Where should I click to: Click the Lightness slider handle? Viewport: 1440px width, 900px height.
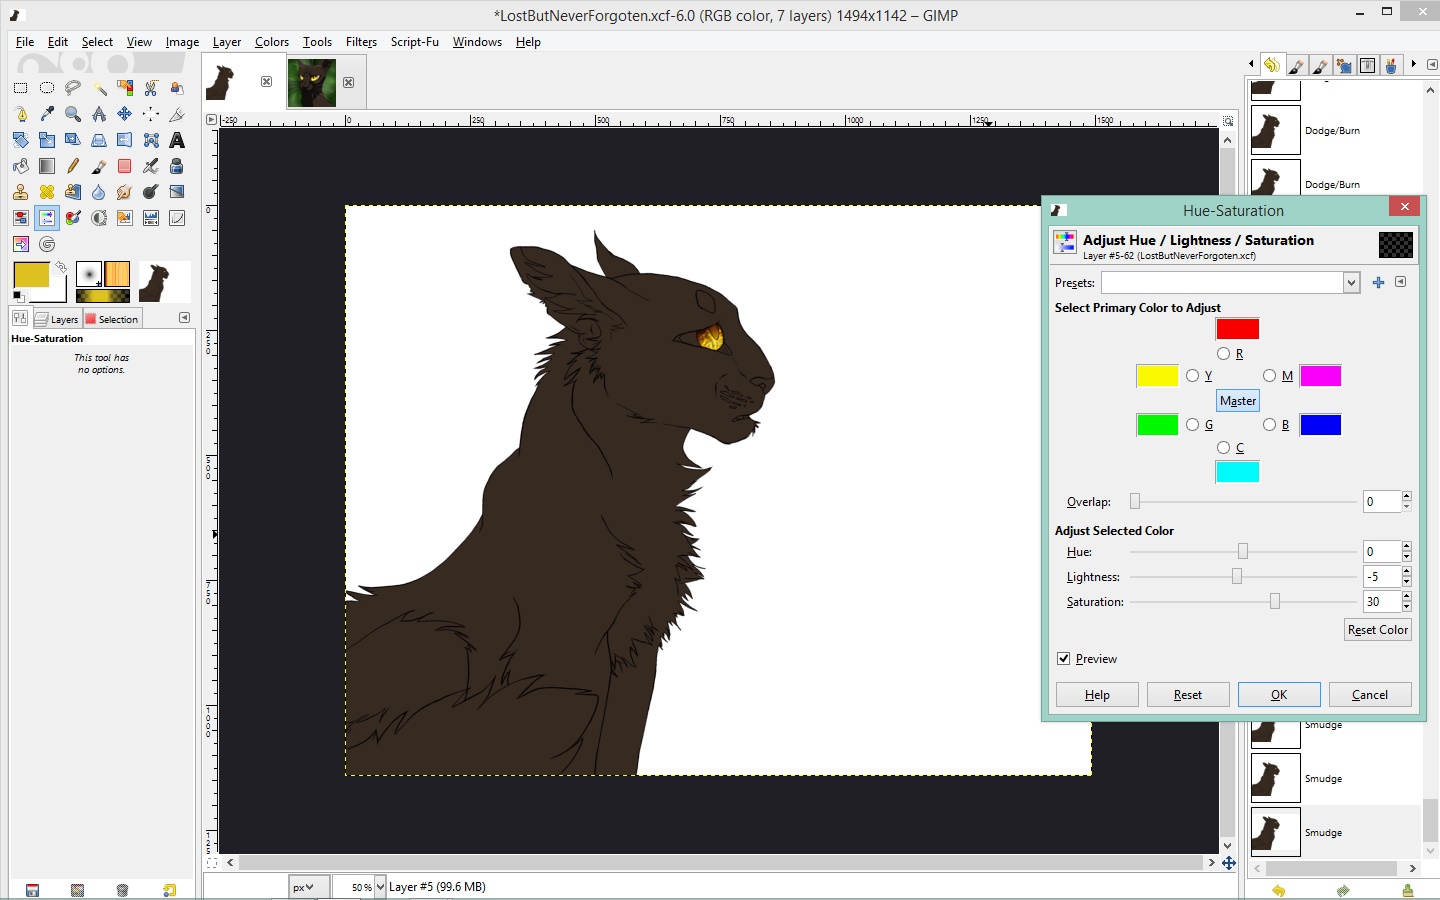point(1237,576)
